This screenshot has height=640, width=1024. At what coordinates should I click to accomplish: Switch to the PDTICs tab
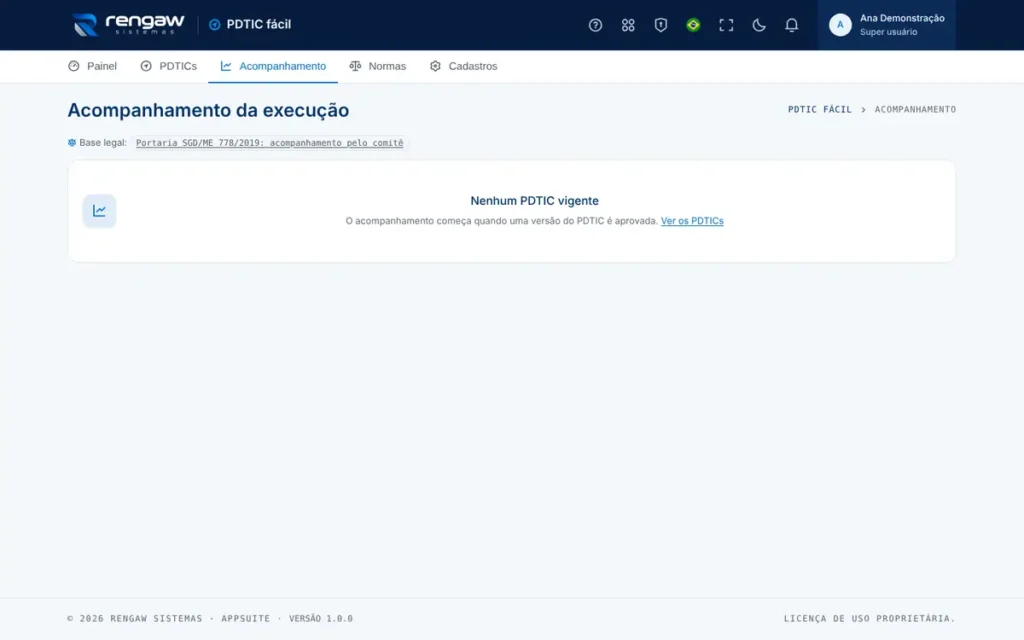pyautogui.click(x=168, y=66)
